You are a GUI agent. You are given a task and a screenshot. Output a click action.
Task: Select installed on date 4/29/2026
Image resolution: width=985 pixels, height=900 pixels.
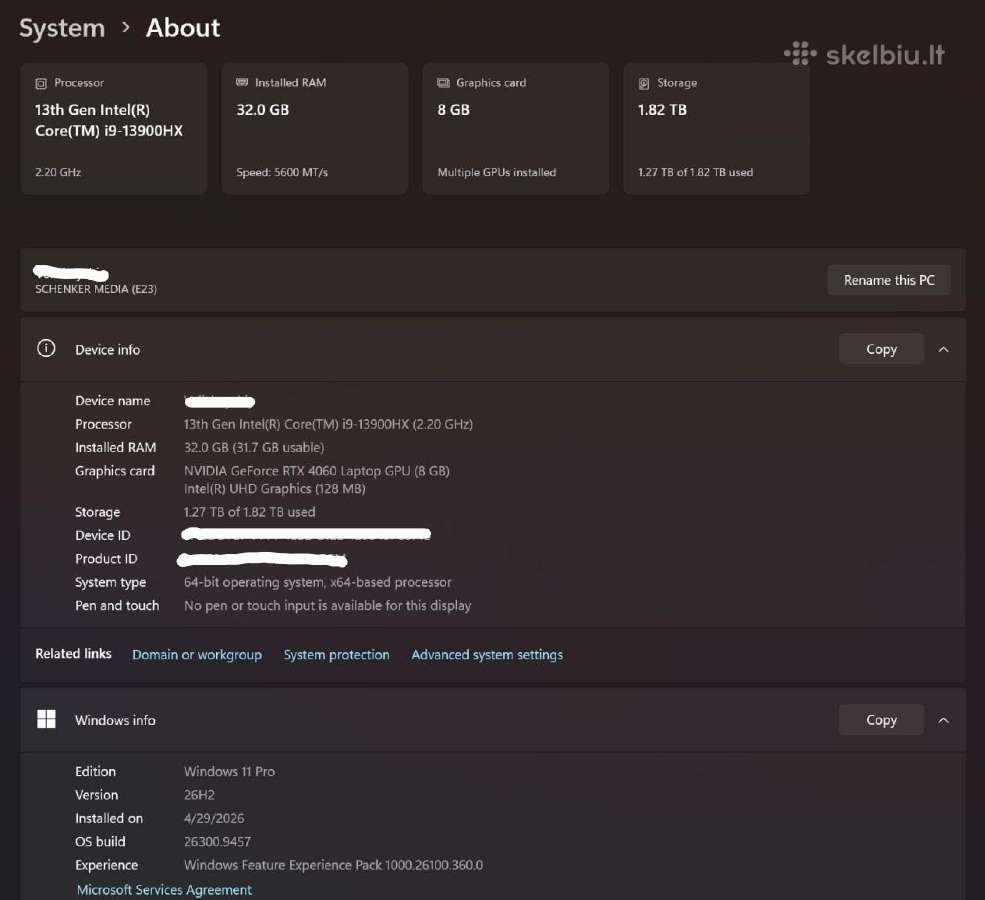pos(214,818)
